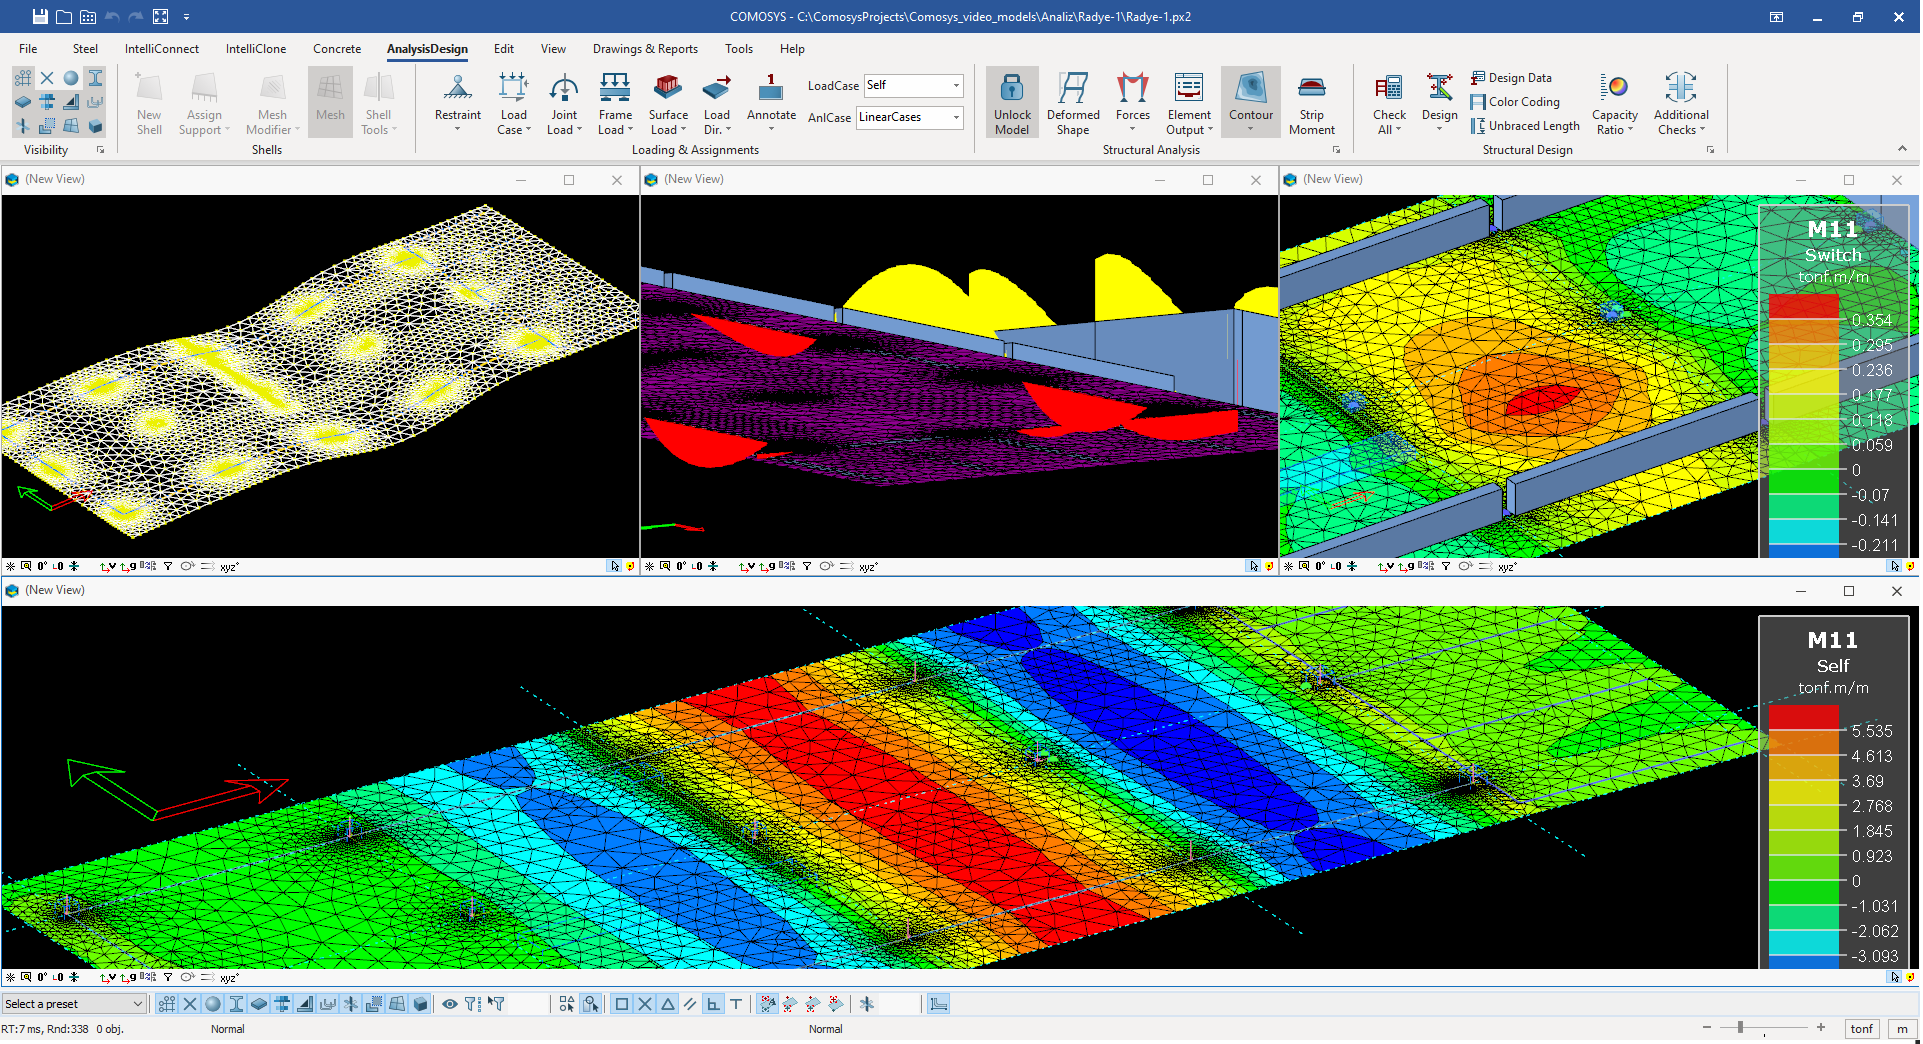This screenshot has height=1044, width=1923.
Task: Switch to the Steel tab
Action: tap(85, 49)
